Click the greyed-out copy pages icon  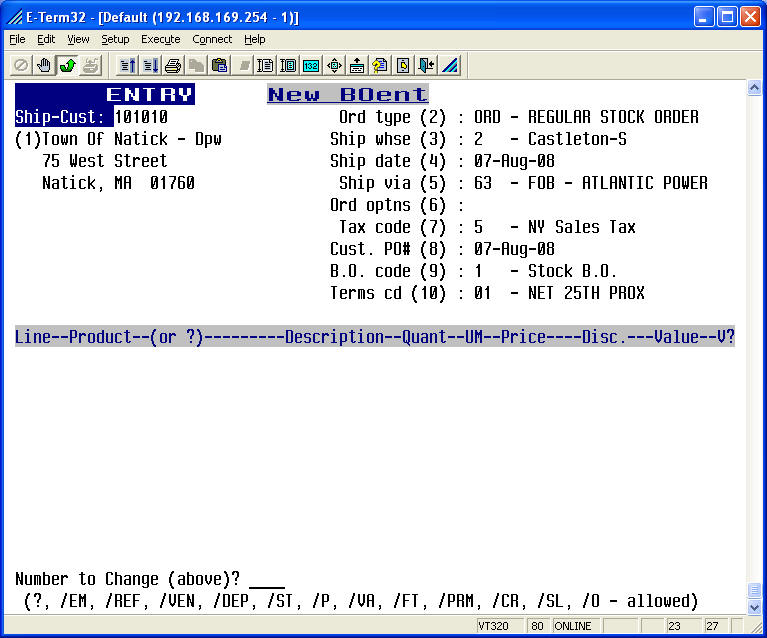(196, 65)
